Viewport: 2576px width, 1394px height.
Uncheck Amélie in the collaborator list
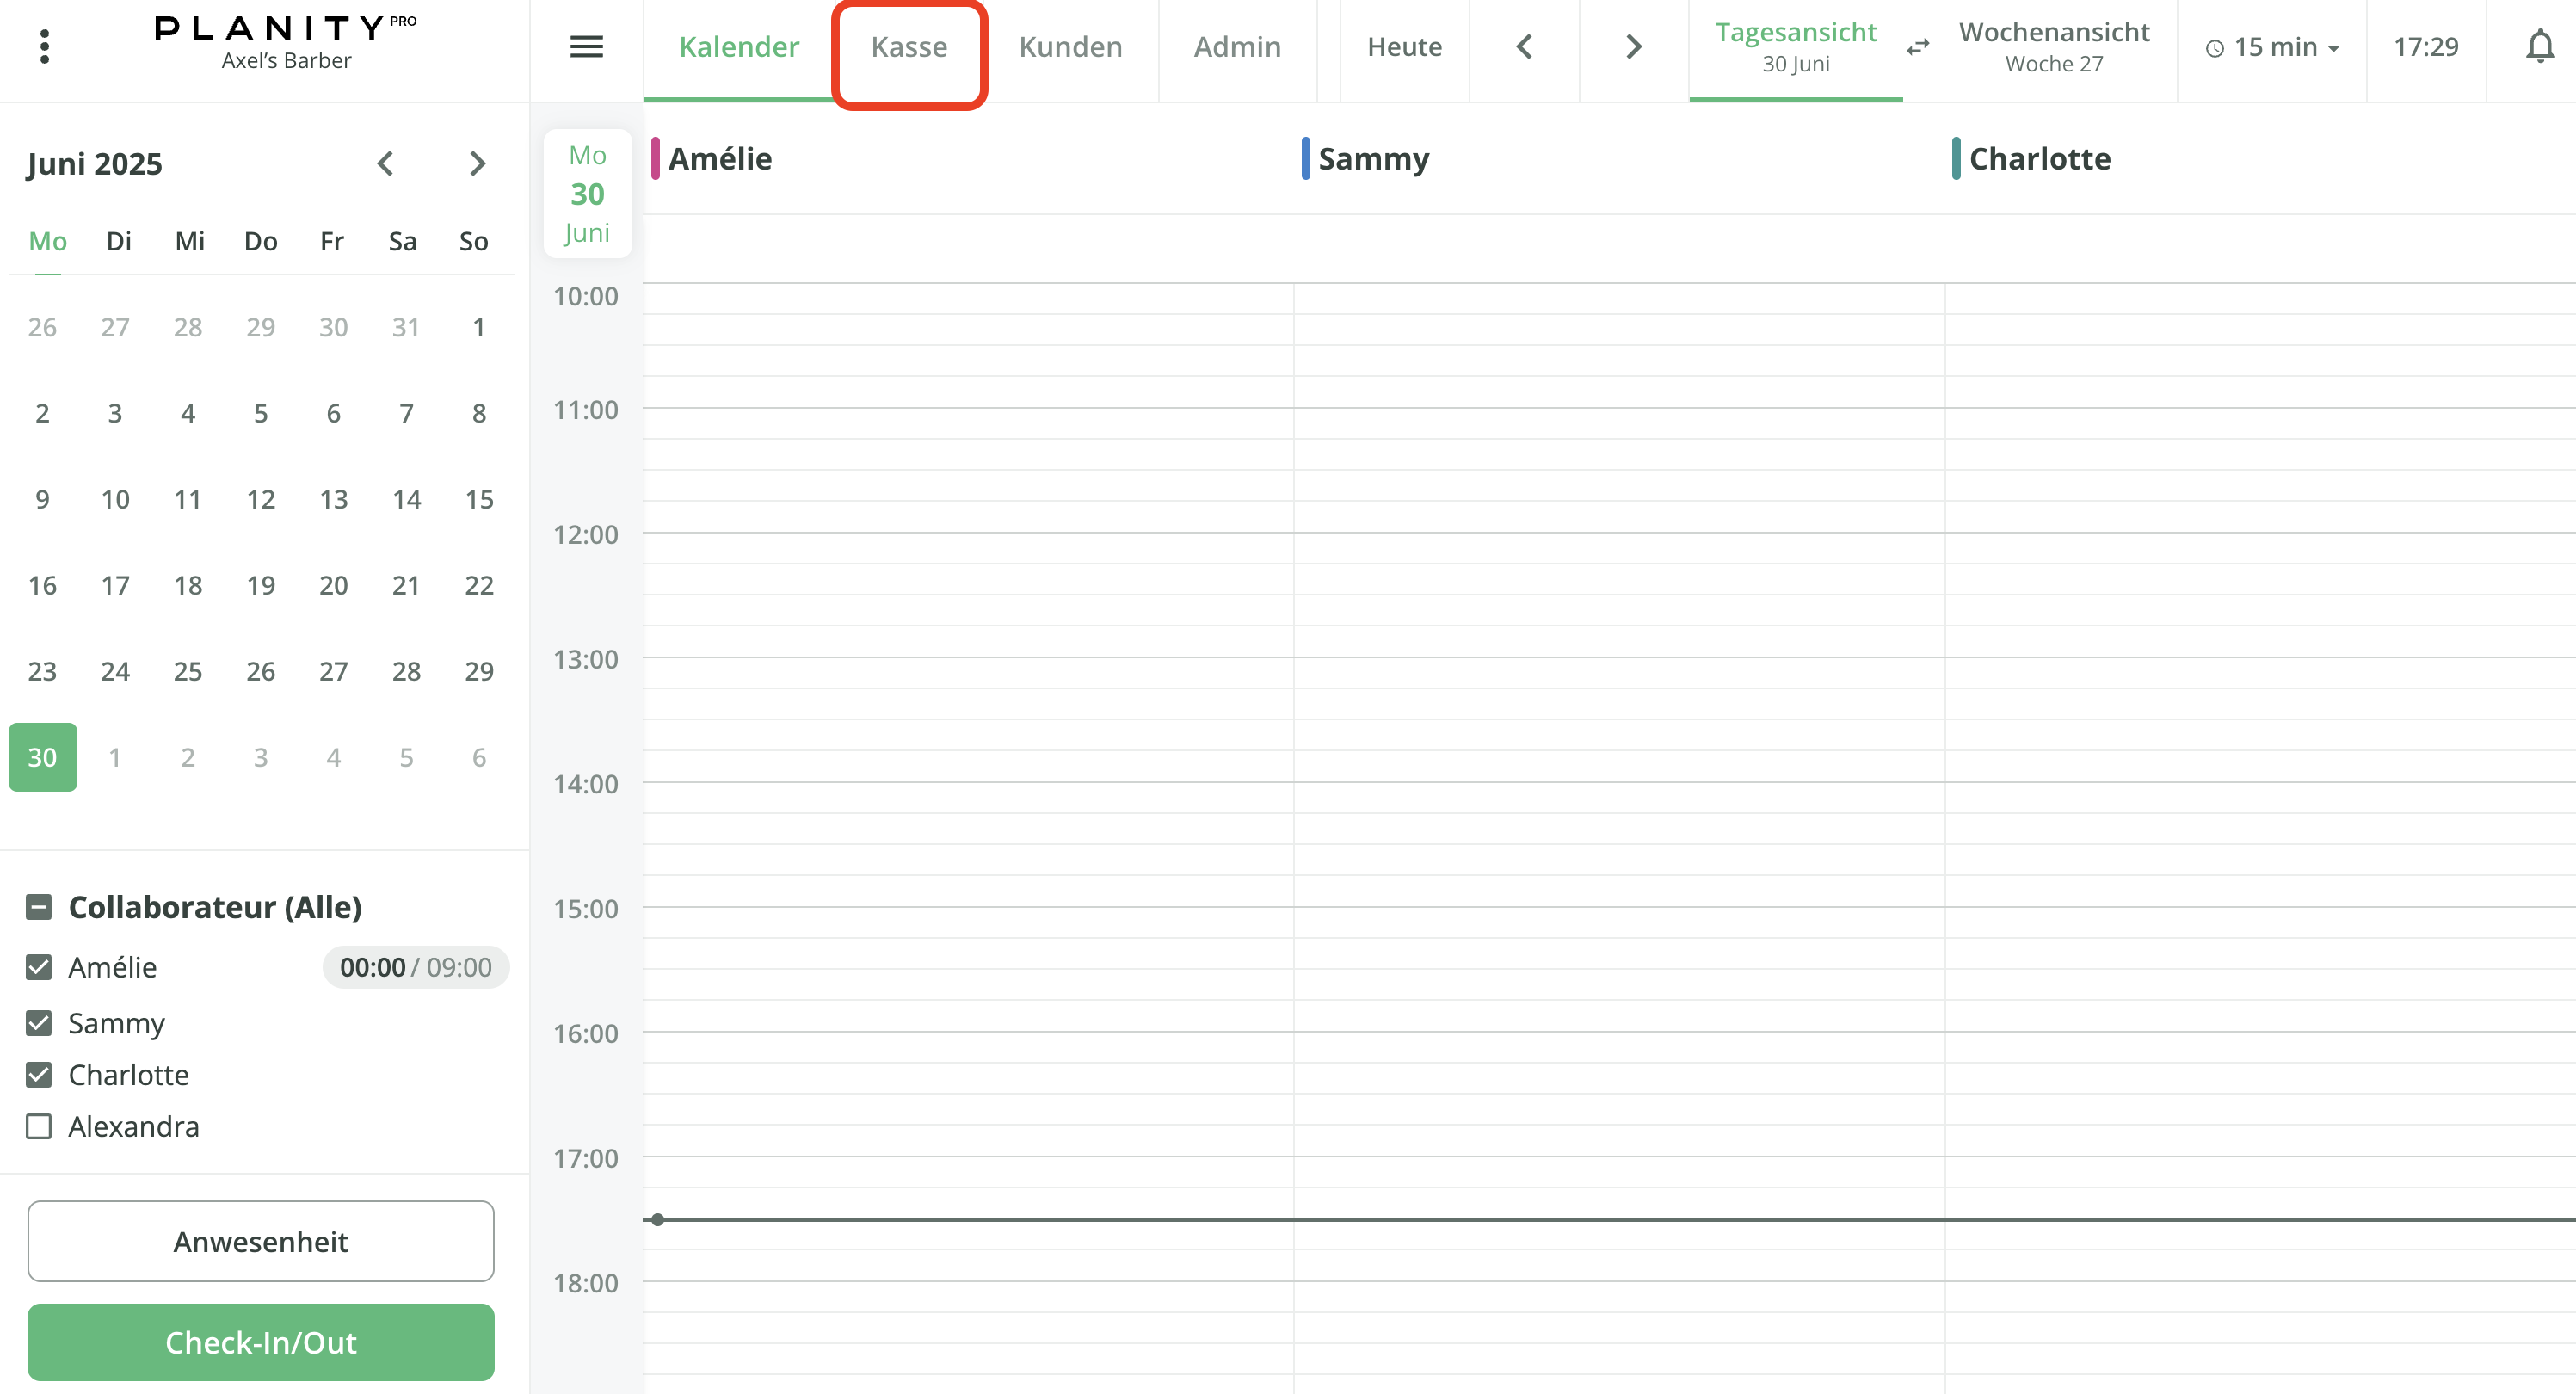[x=39, y=967]
